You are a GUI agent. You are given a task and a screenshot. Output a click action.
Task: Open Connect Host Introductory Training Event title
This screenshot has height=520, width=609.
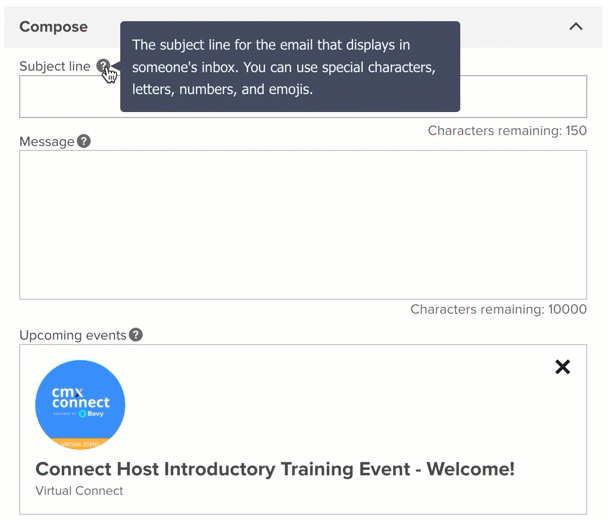[x=275, y=469]
